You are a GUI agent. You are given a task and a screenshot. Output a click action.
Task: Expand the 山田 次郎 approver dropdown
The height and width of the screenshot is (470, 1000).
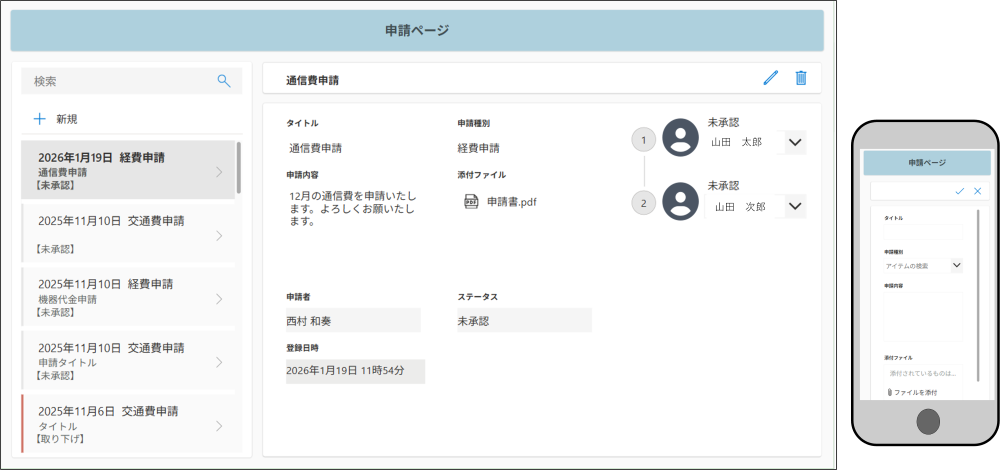tap(795, 206)
